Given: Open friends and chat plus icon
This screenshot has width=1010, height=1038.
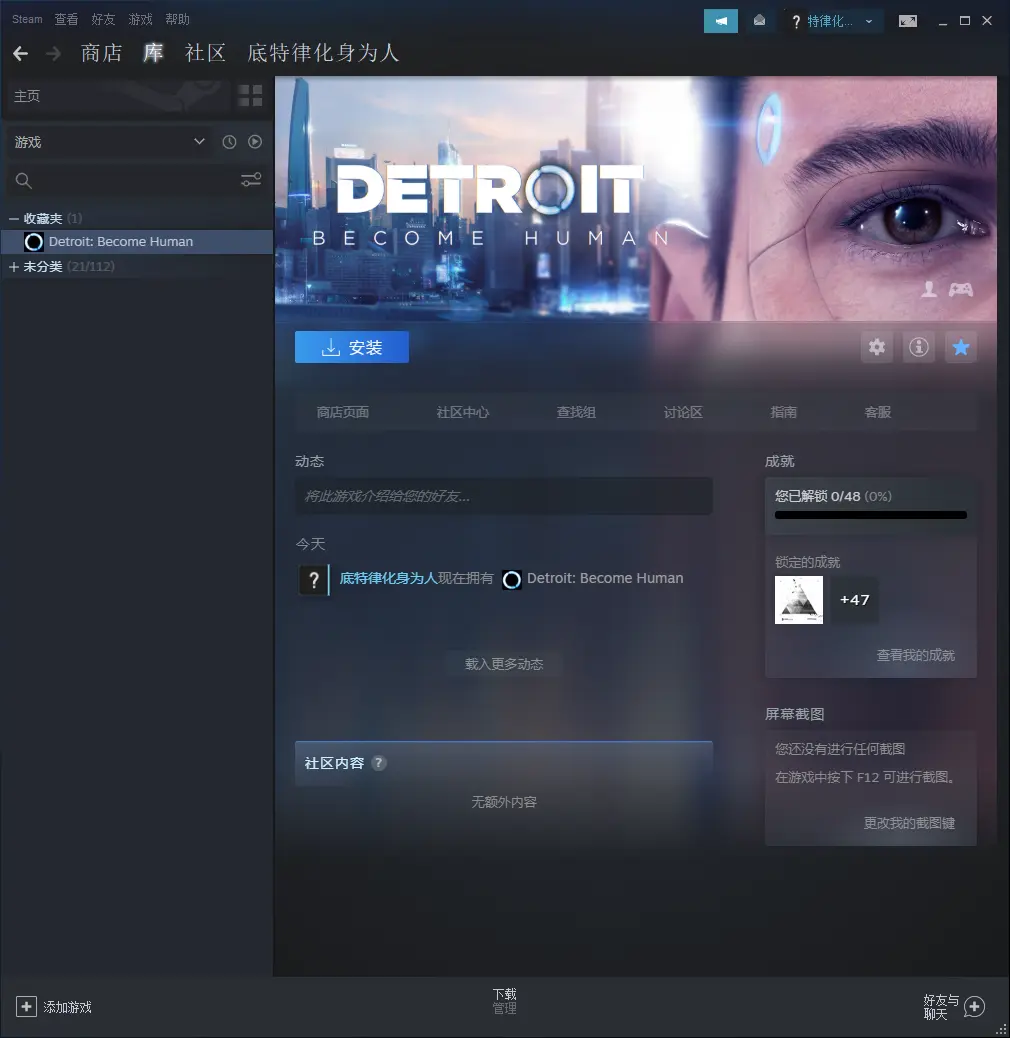Looking at the screenshot, I should pos(974,1007).
